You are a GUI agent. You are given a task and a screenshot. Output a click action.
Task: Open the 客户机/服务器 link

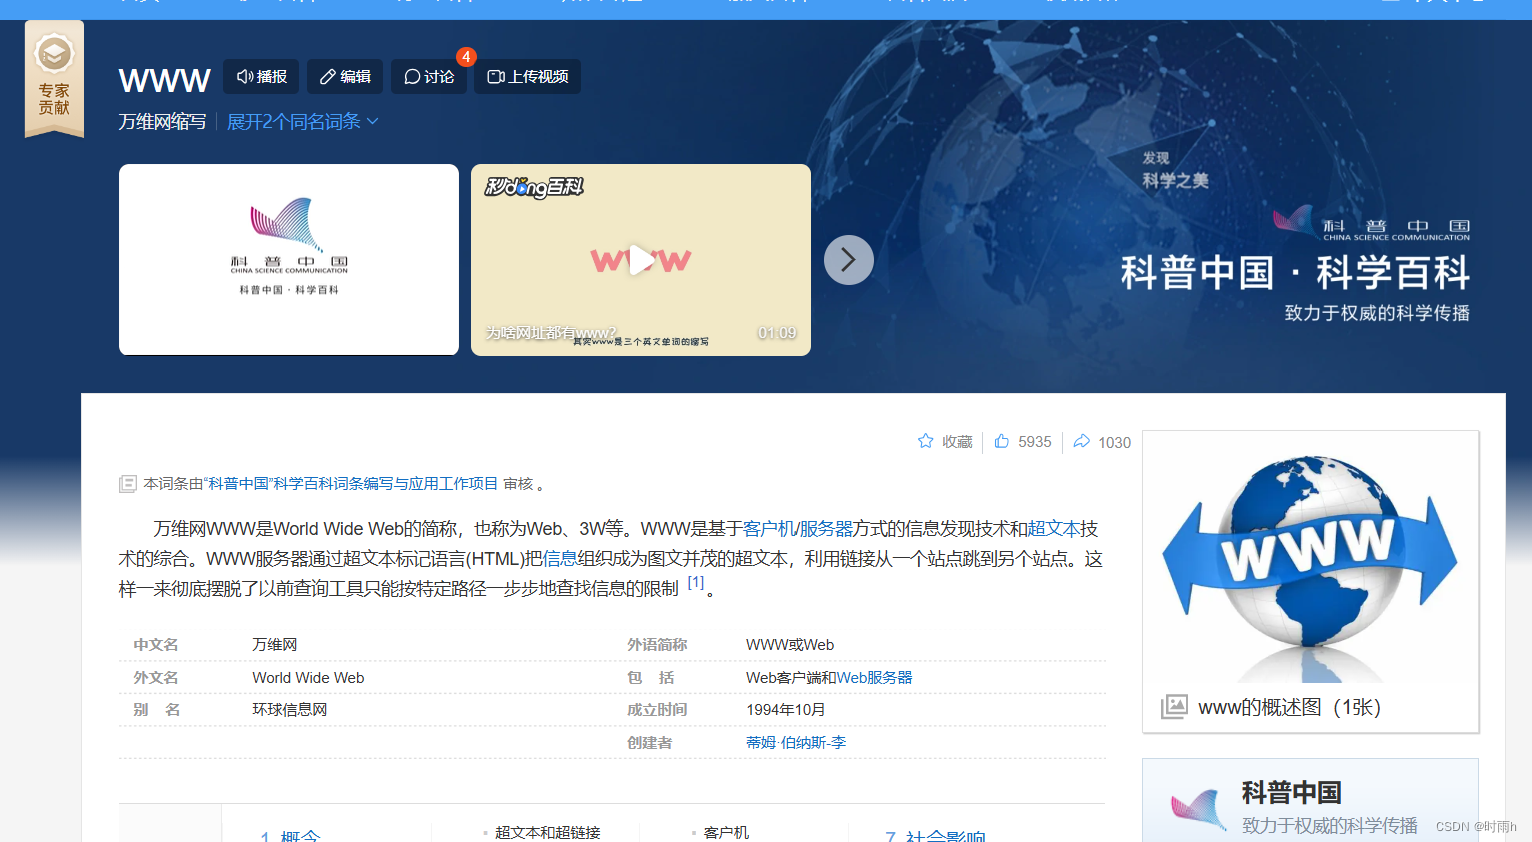click(x=798, y=529)
